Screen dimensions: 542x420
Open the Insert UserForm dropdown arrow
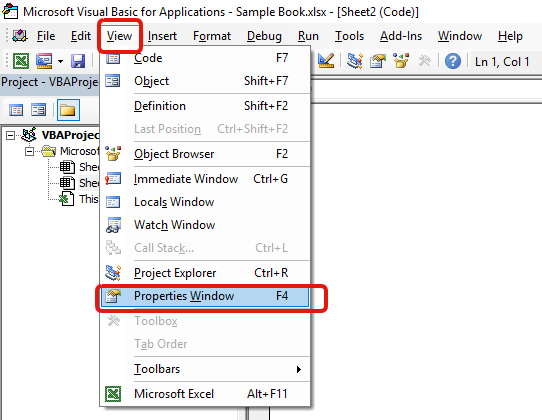tap(60, 62)
